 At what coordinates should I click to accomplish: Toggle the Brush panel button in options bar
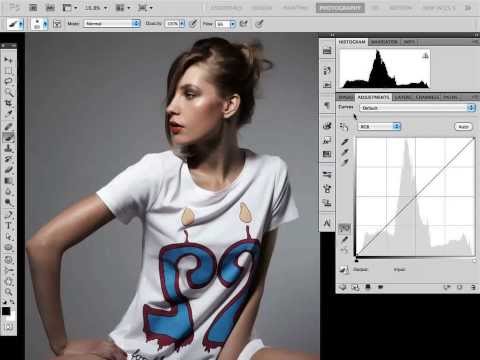57,24
